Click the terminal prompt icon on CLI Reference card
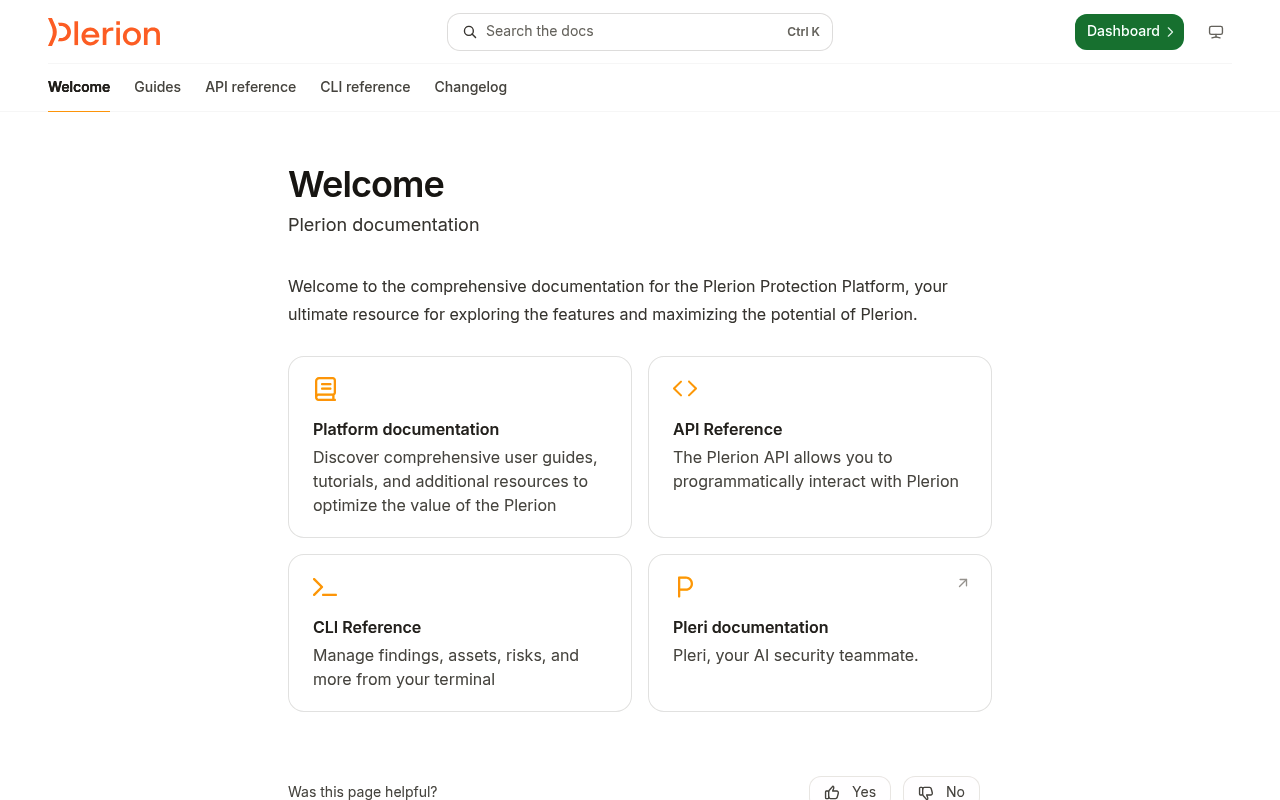 tap(325, 587)
